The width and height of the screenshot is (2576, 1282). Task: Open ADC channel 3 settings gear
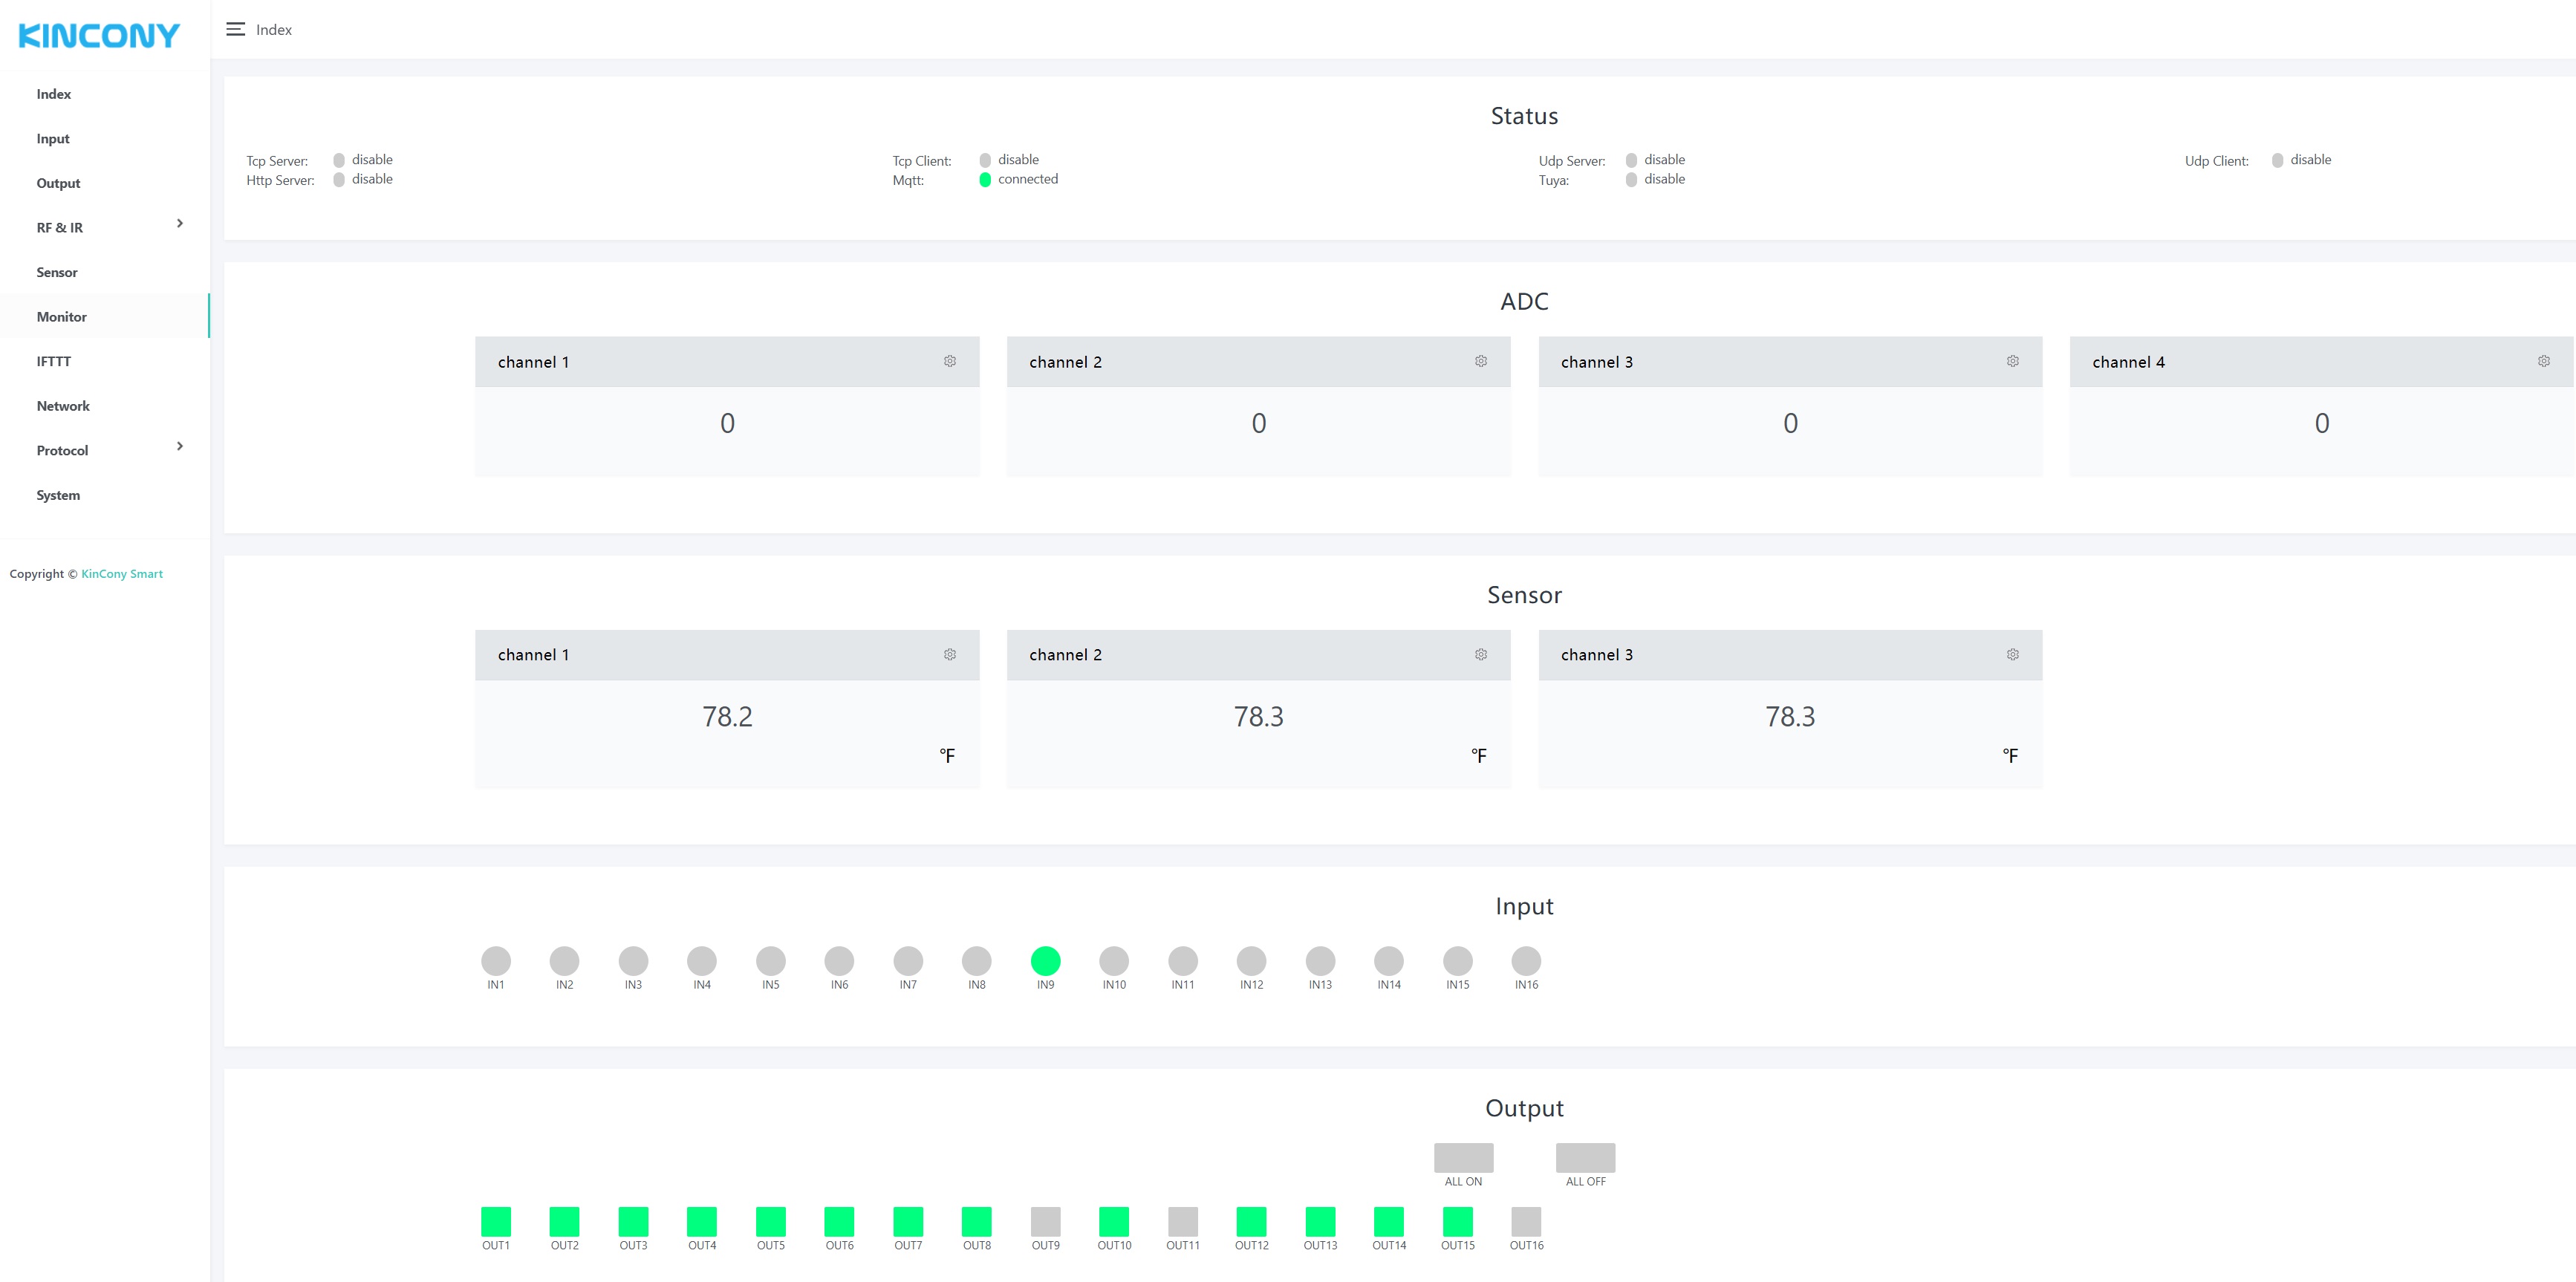click(2012, 361)
